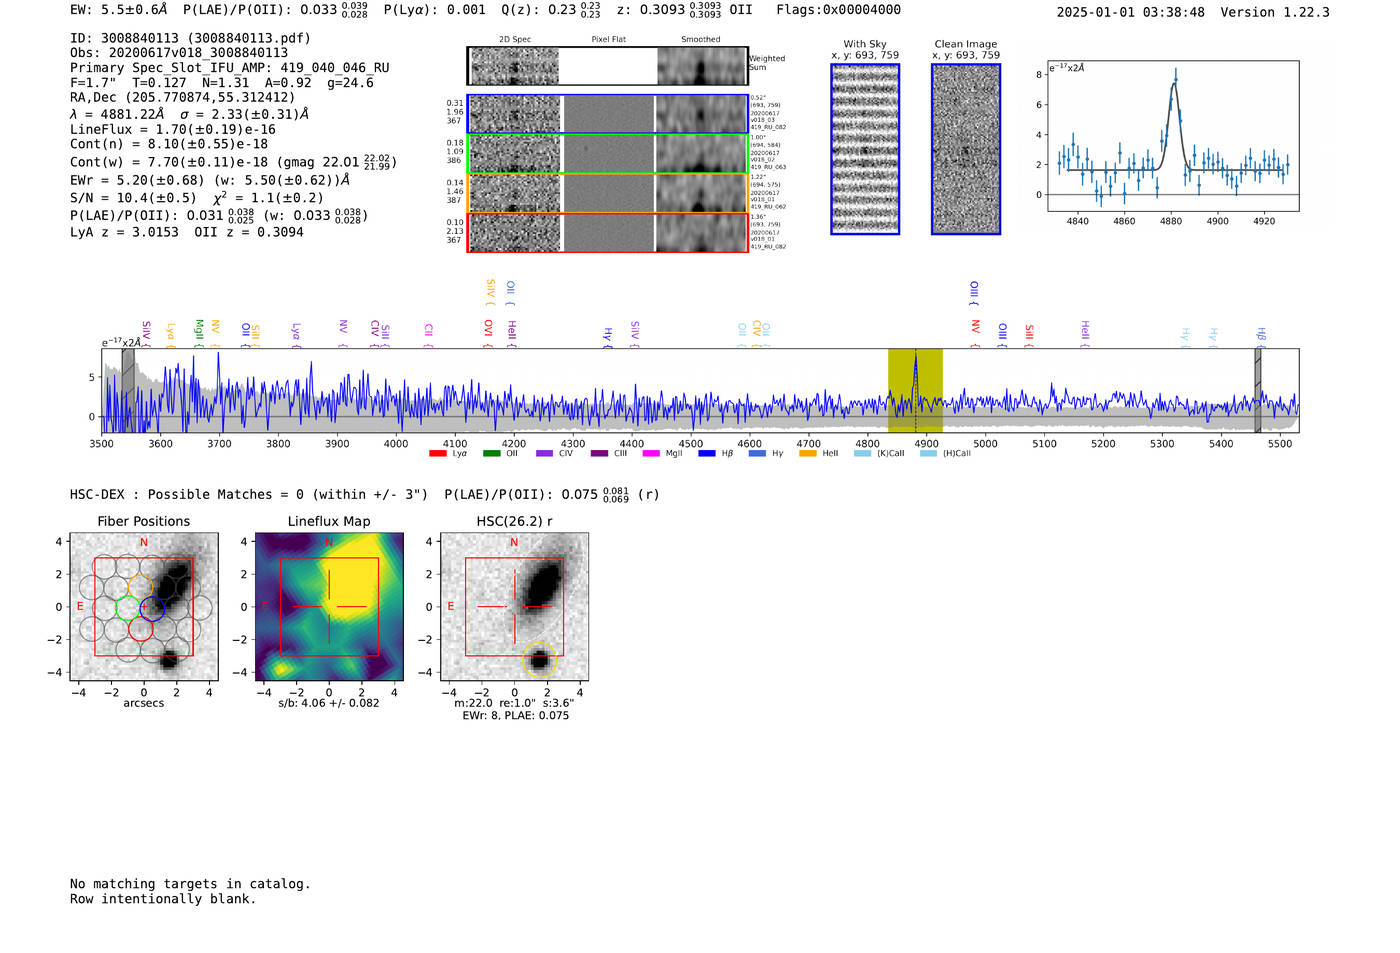Click the yellow highlighted emission line region
This screenshot has height=953, width=1400.
pos(915,390)
